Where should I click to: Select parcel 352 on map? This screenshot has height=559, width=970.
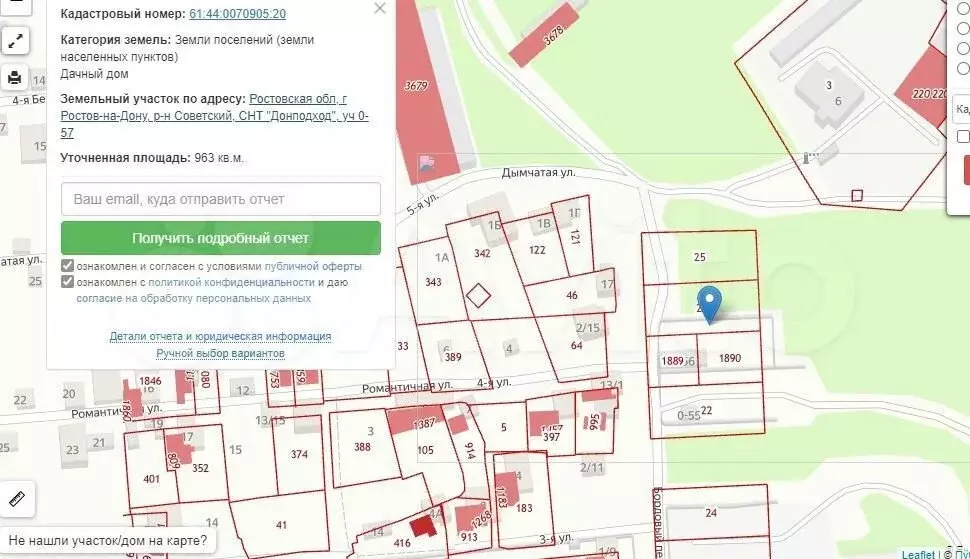coord(200,468)
